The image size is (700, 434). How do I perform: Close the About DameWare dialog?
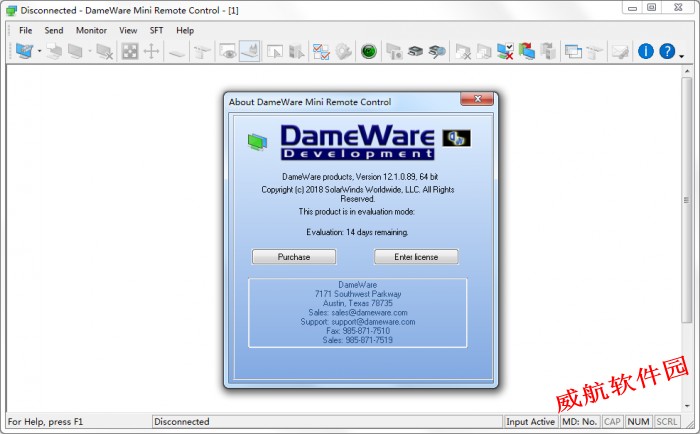(x=477, y=99)
